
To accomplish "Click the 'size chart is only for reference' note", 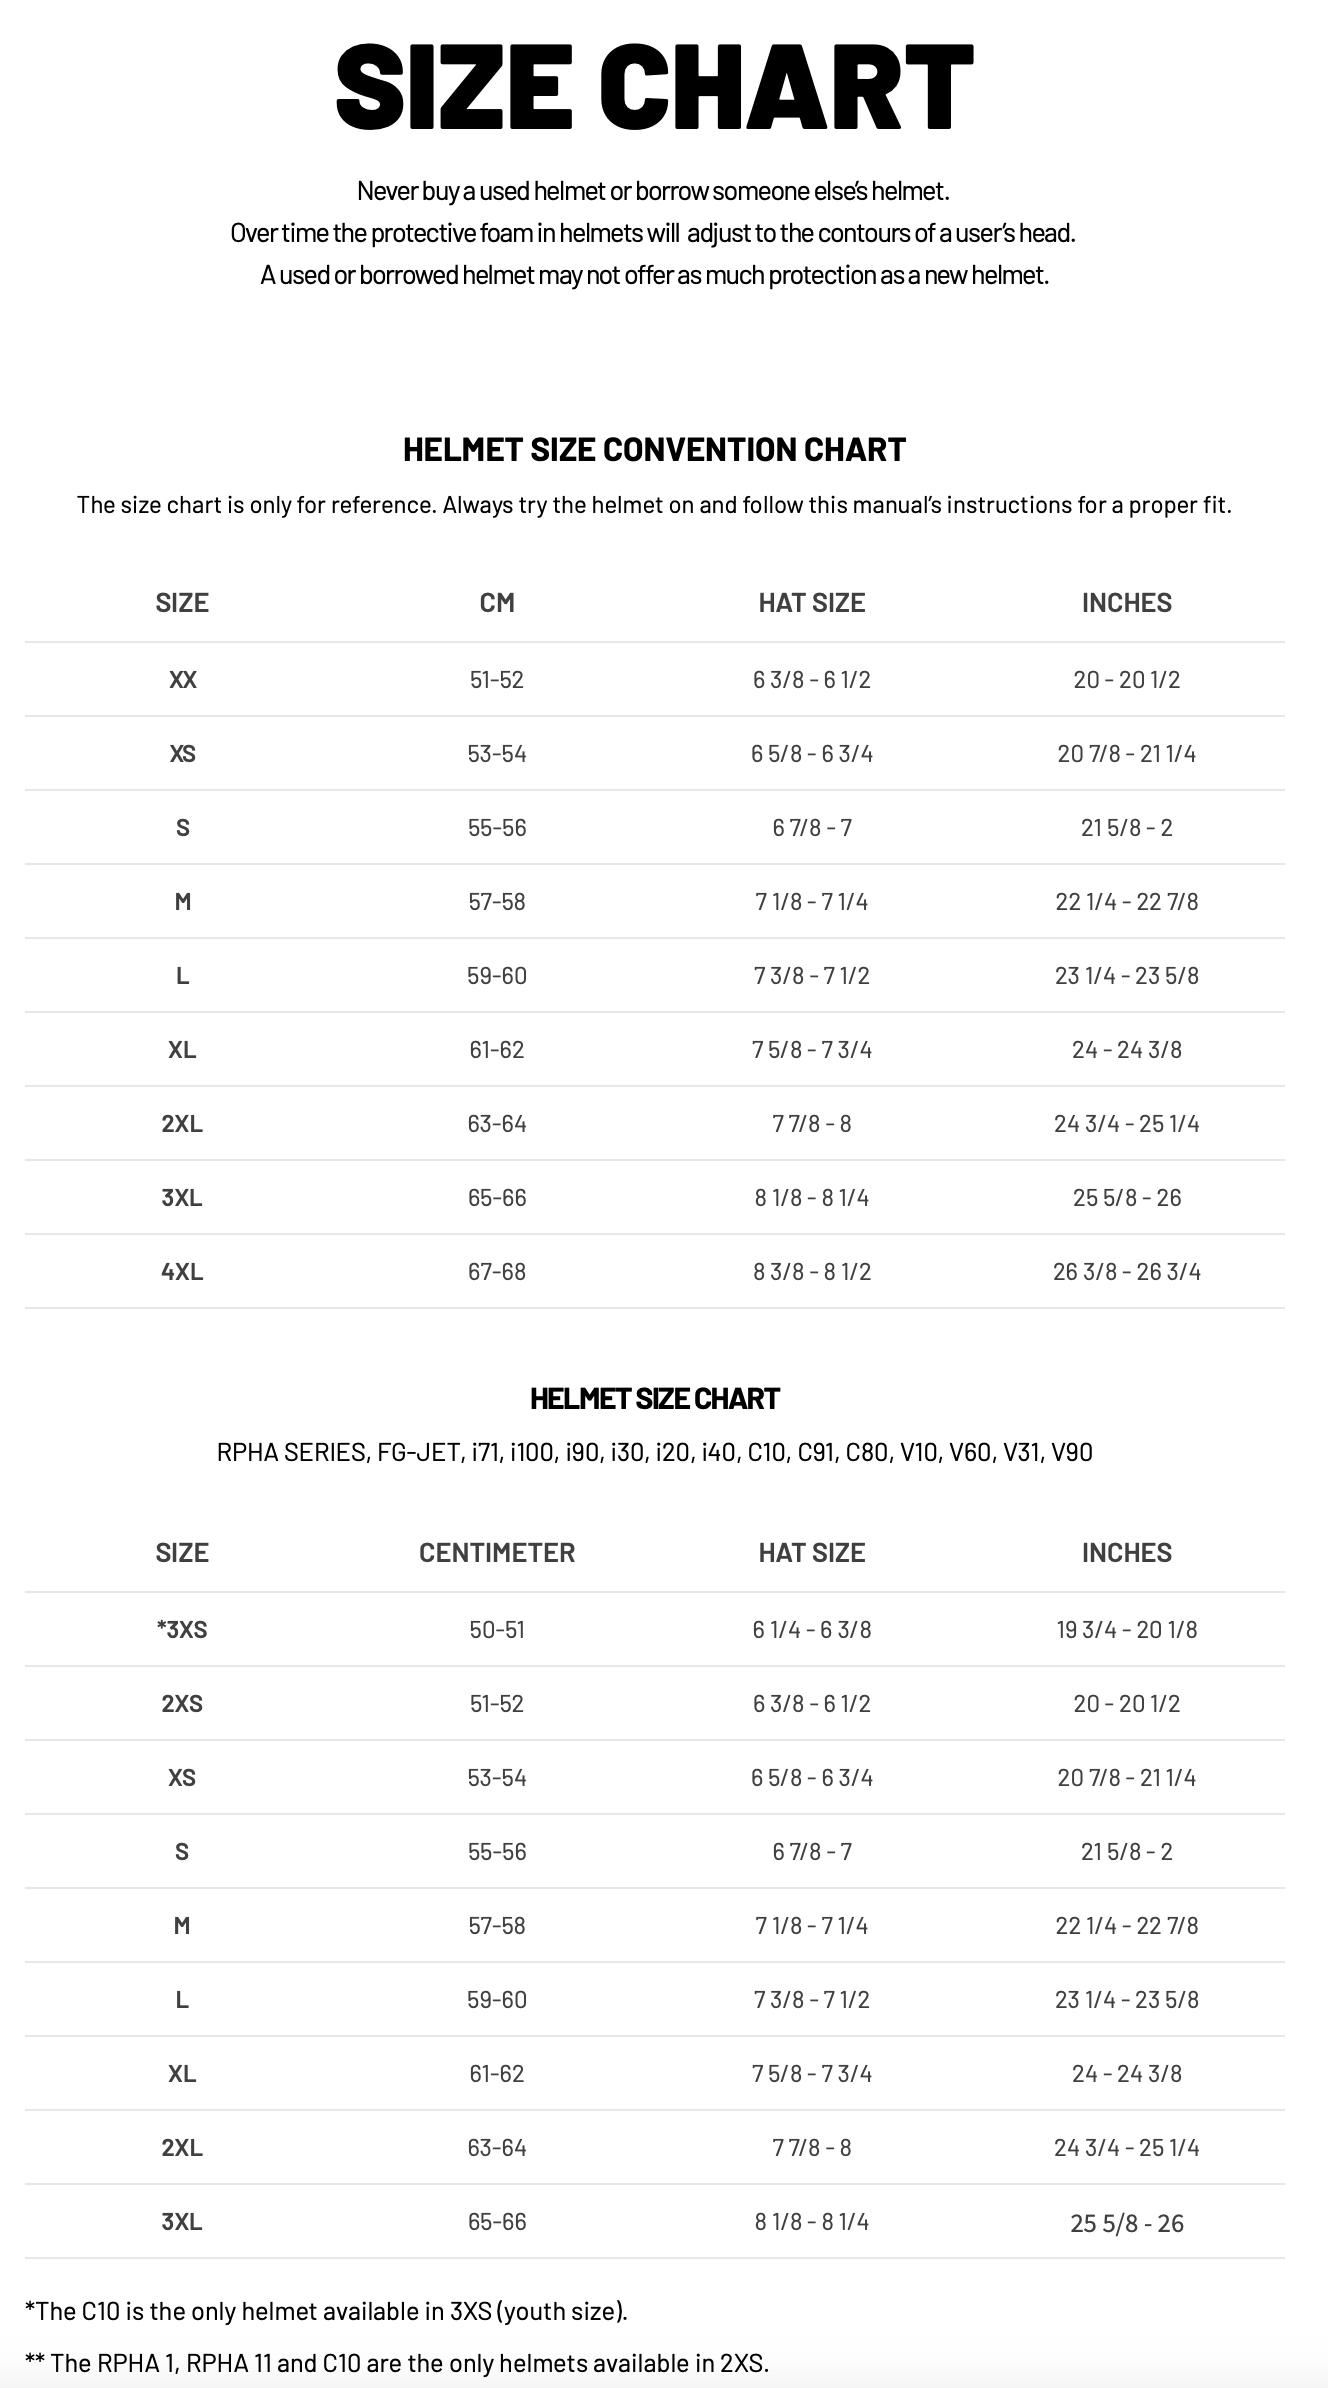I will pos(654,505).
